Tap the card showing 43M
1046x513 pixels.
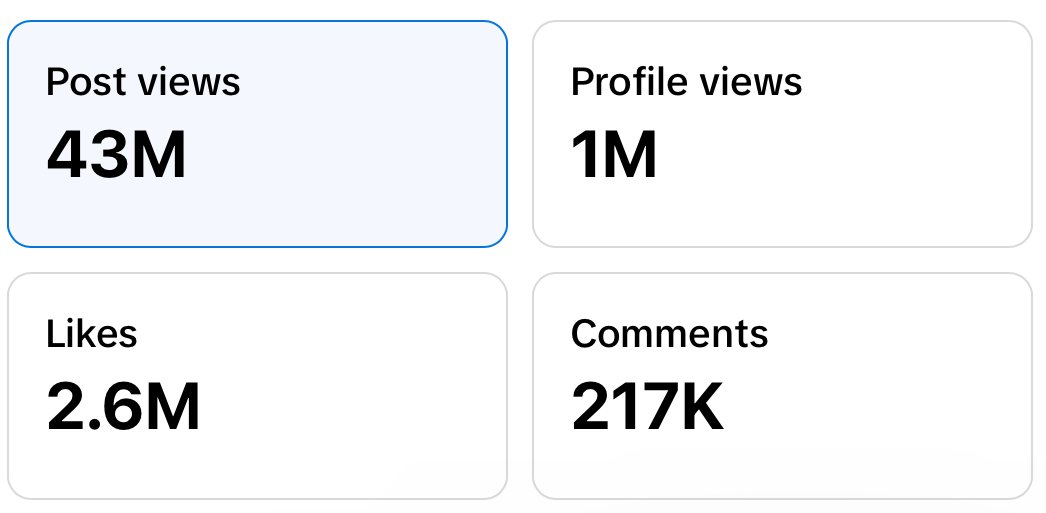tap(257, 134)
